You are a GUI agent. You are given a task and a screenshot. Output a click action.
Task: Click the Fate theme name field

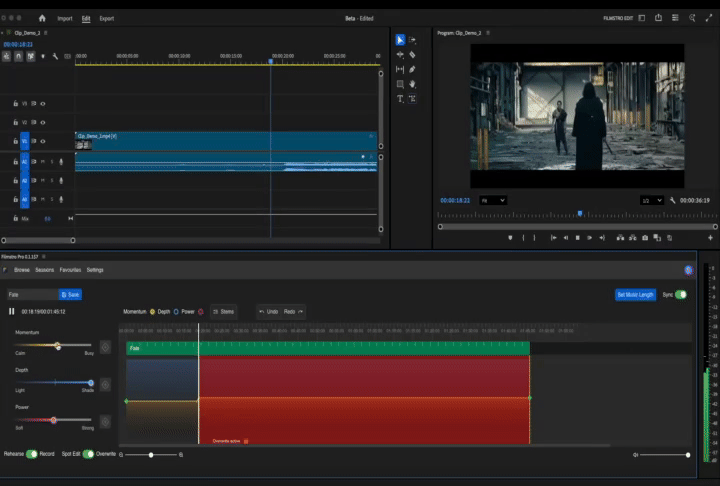[30, 295]
